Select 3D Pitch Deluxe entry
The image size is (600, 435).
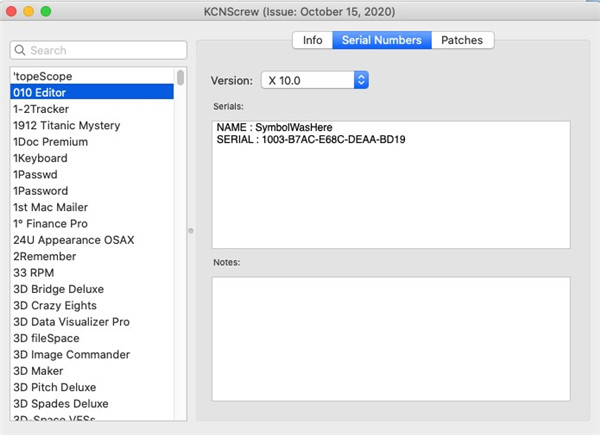pyautogui.click(x=92, y=387)
